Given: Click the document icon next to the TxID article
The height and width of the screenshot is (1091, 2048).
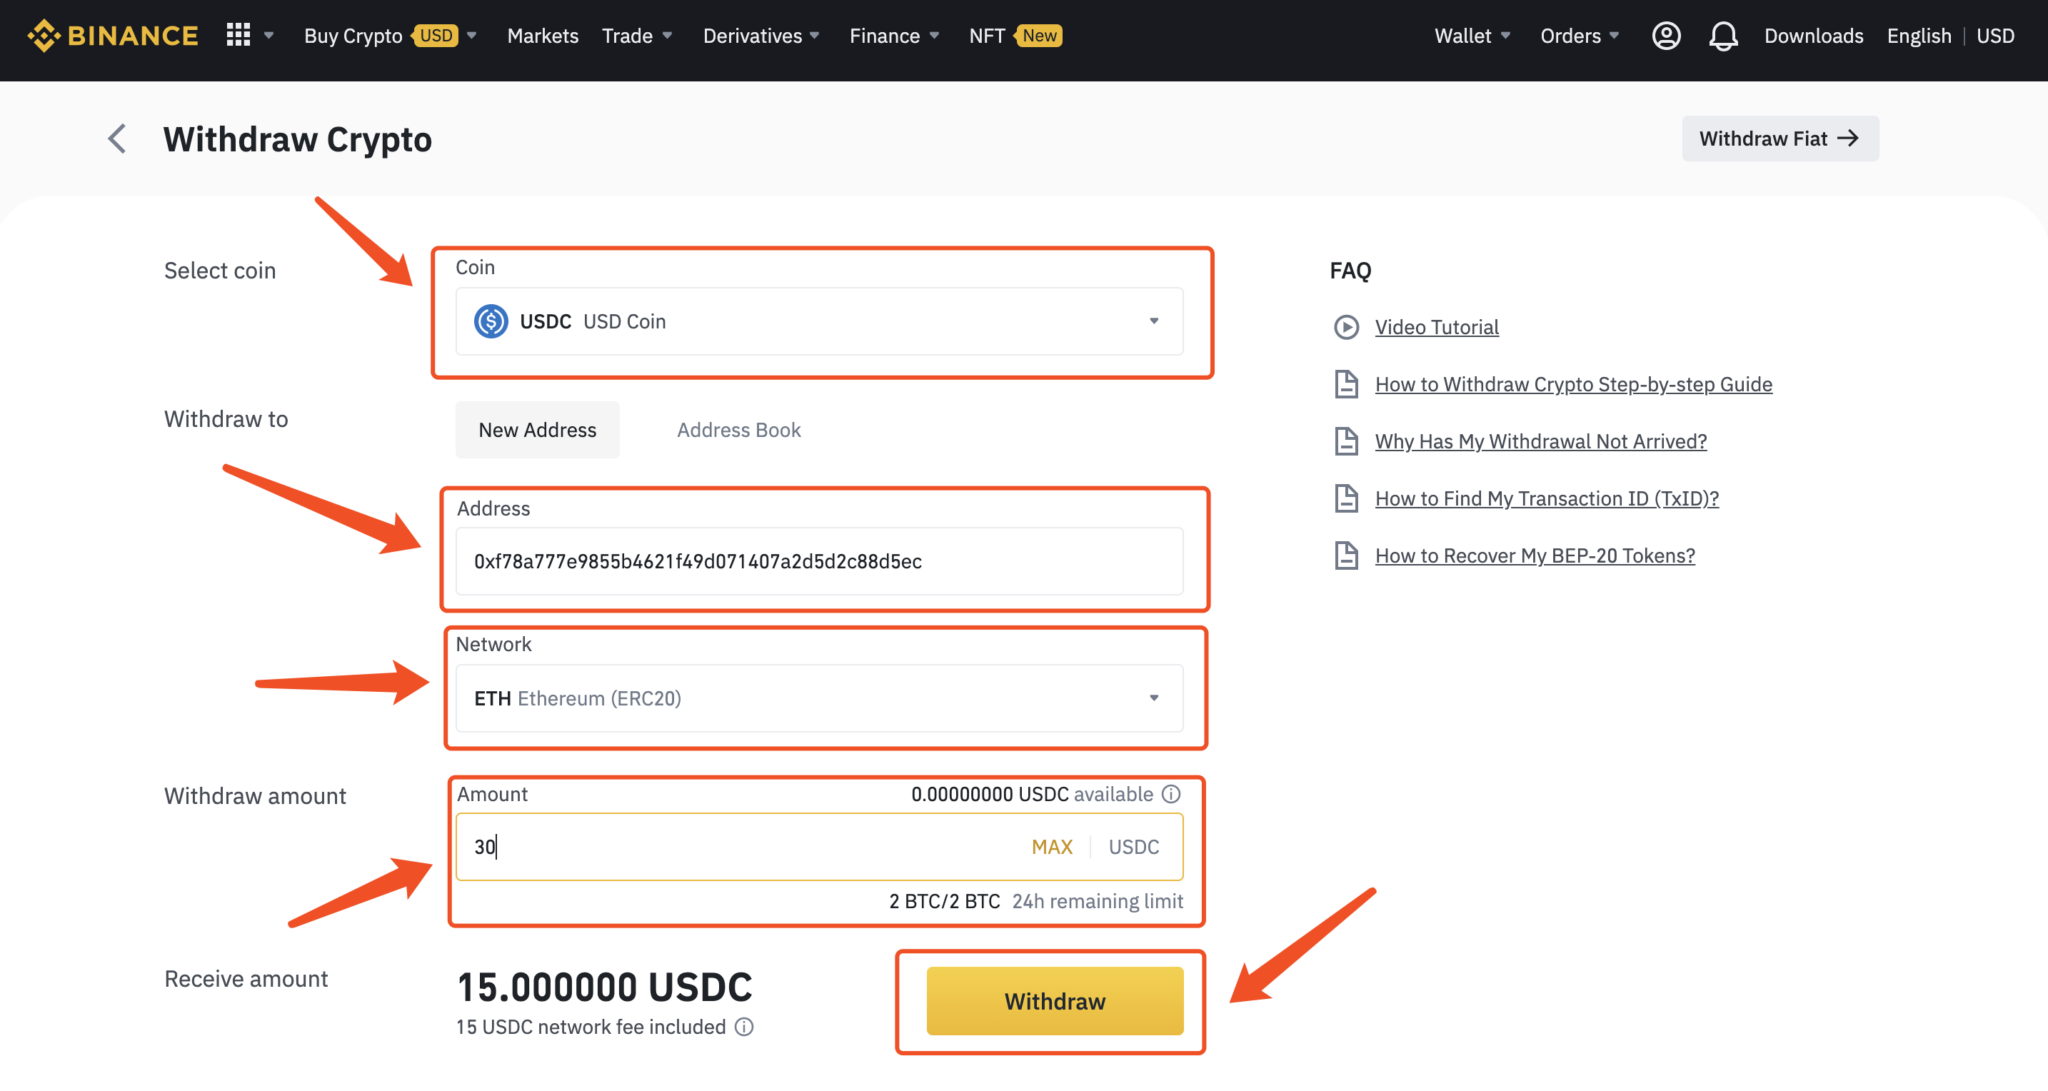Looking at the screenshot, I should [1346, 498].
